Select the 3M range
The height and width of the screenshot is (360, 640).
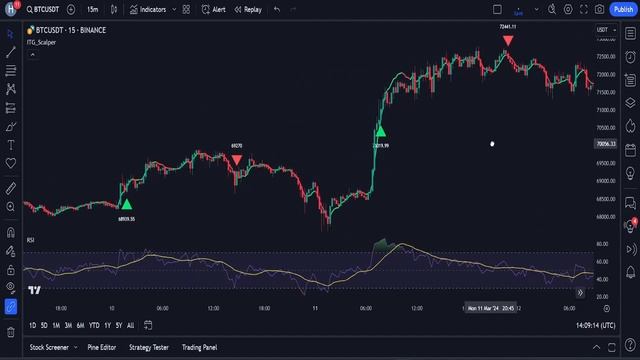coord(68,325)
